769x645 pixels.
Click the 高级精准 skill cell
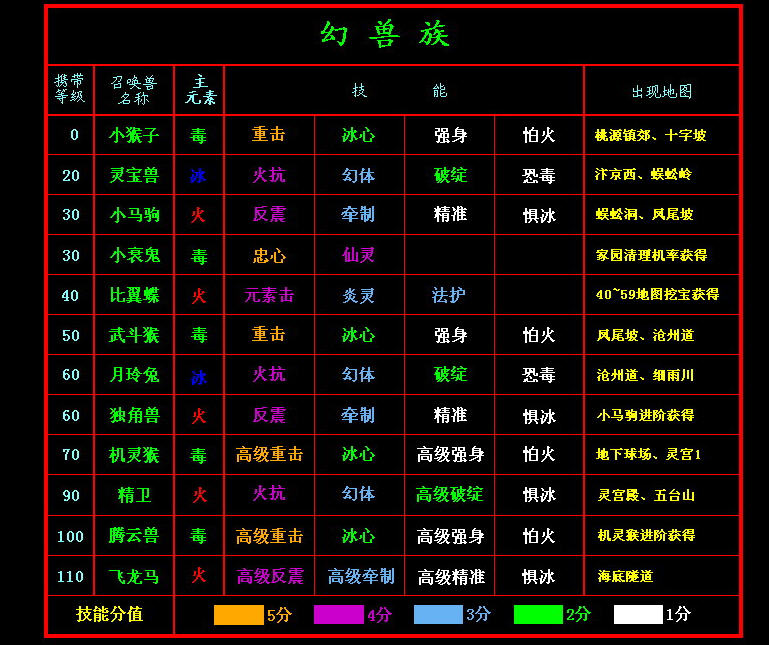(x=451, y=576)
